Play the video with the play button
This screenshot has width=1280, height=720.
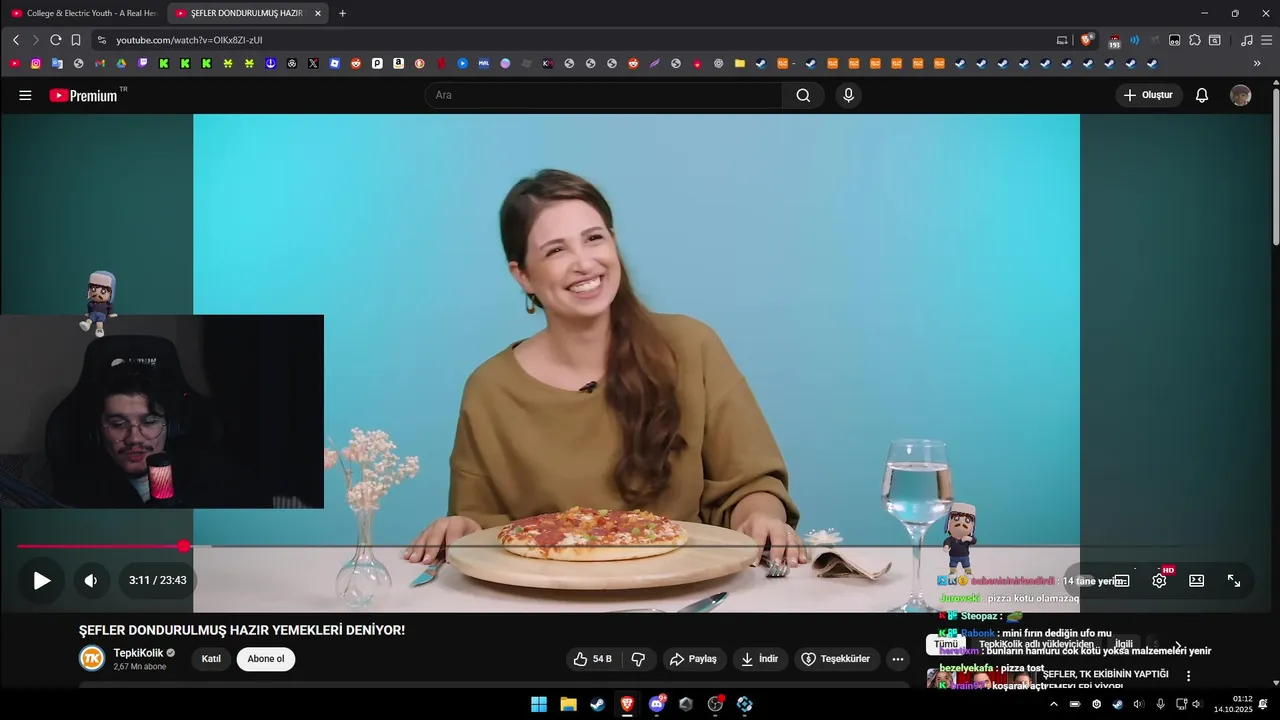pos(41,580)
